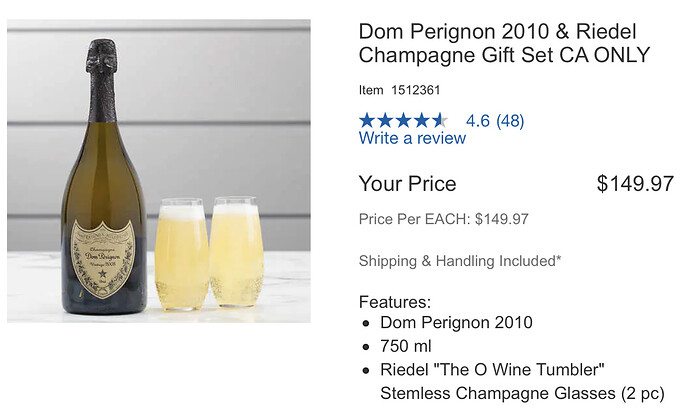Click the 750 ml feature bullet
Viewport: 690px width, 414px height.
tap(406, 346)
